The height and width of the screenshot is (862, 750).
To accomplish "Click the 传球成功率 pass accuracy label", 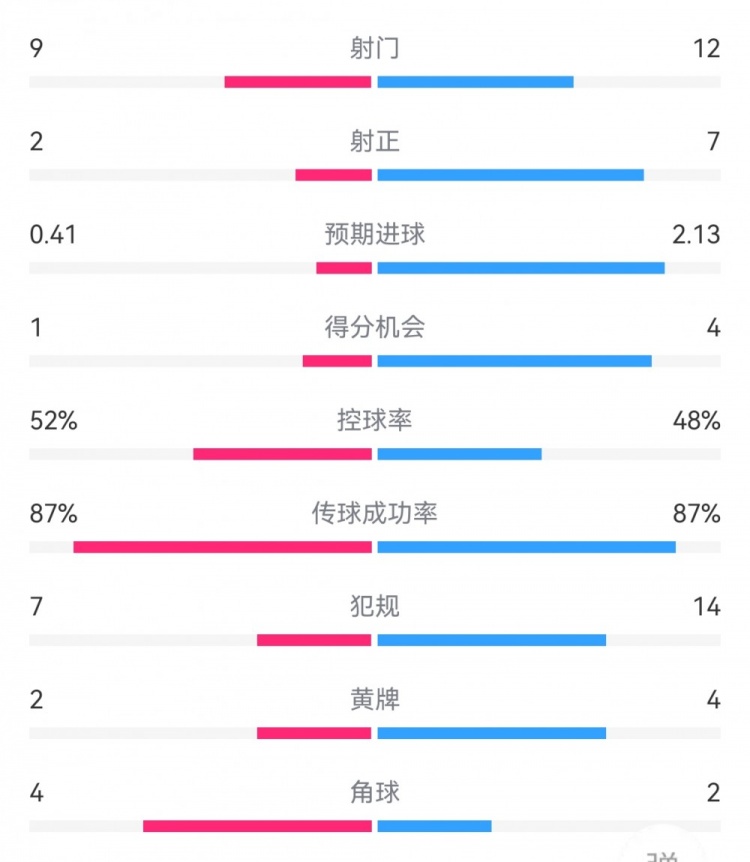I will click(375, 513).
